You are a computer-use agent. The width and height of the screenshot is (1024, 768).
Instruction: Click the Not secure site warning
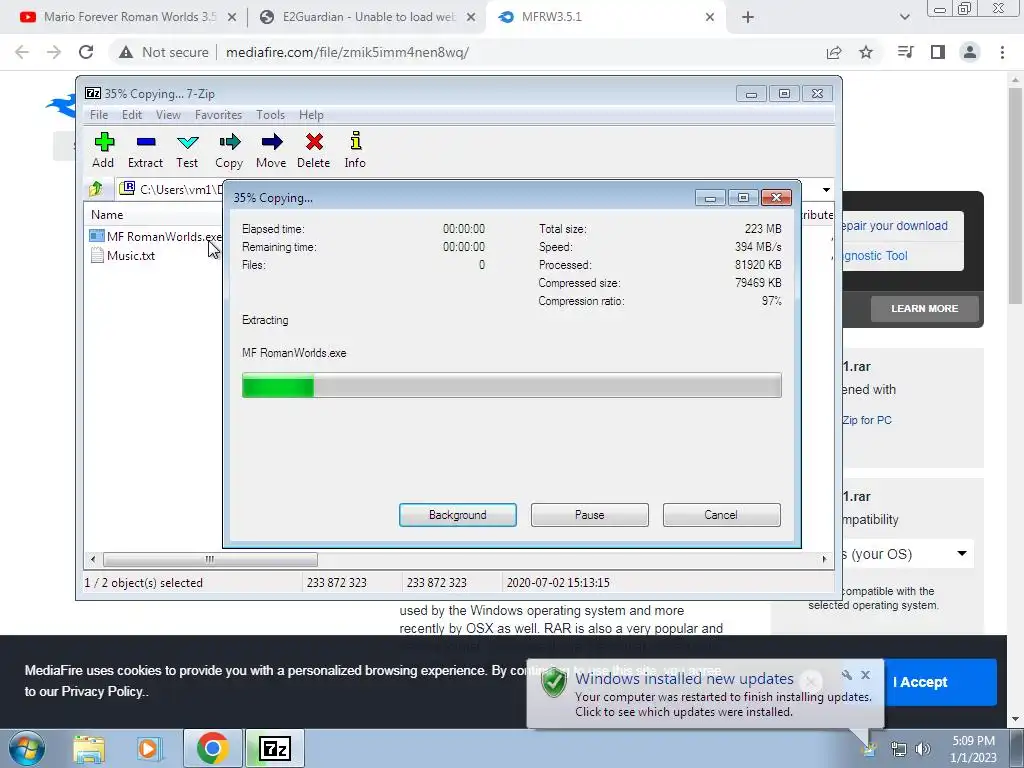click(x=163, y=52)
